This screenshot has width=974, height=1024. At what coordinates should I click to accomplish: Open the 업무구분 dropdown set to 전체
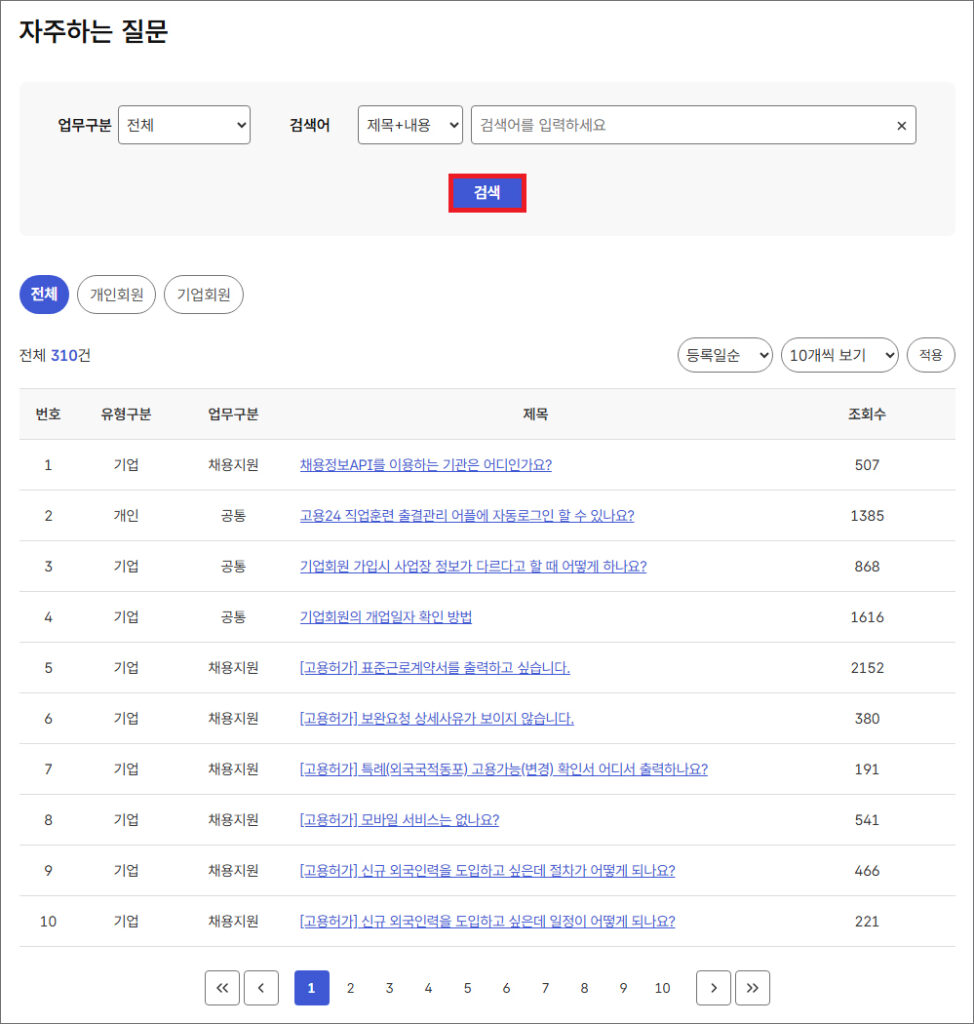[184, 125]
